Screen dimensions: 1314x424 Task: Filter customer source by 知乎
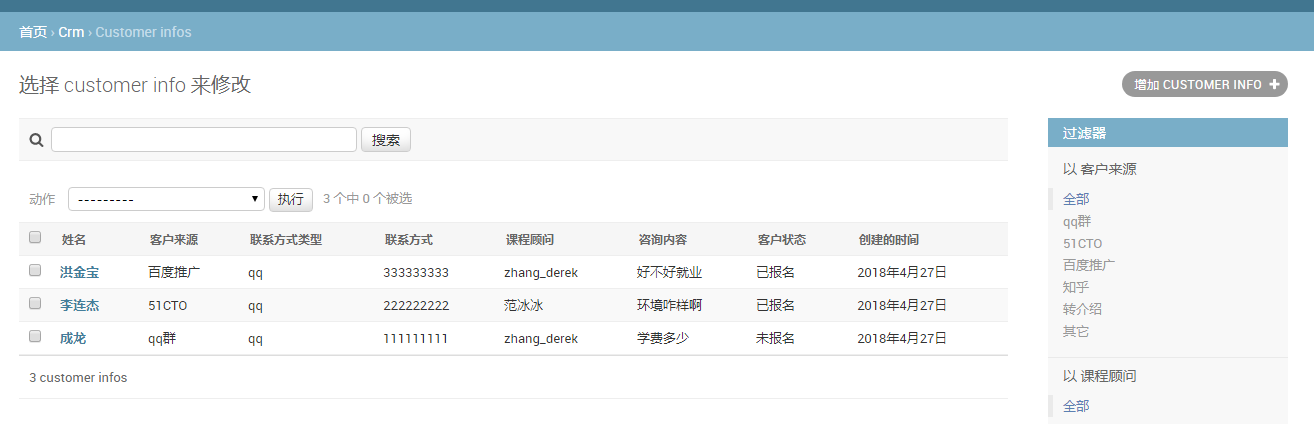1076,287
